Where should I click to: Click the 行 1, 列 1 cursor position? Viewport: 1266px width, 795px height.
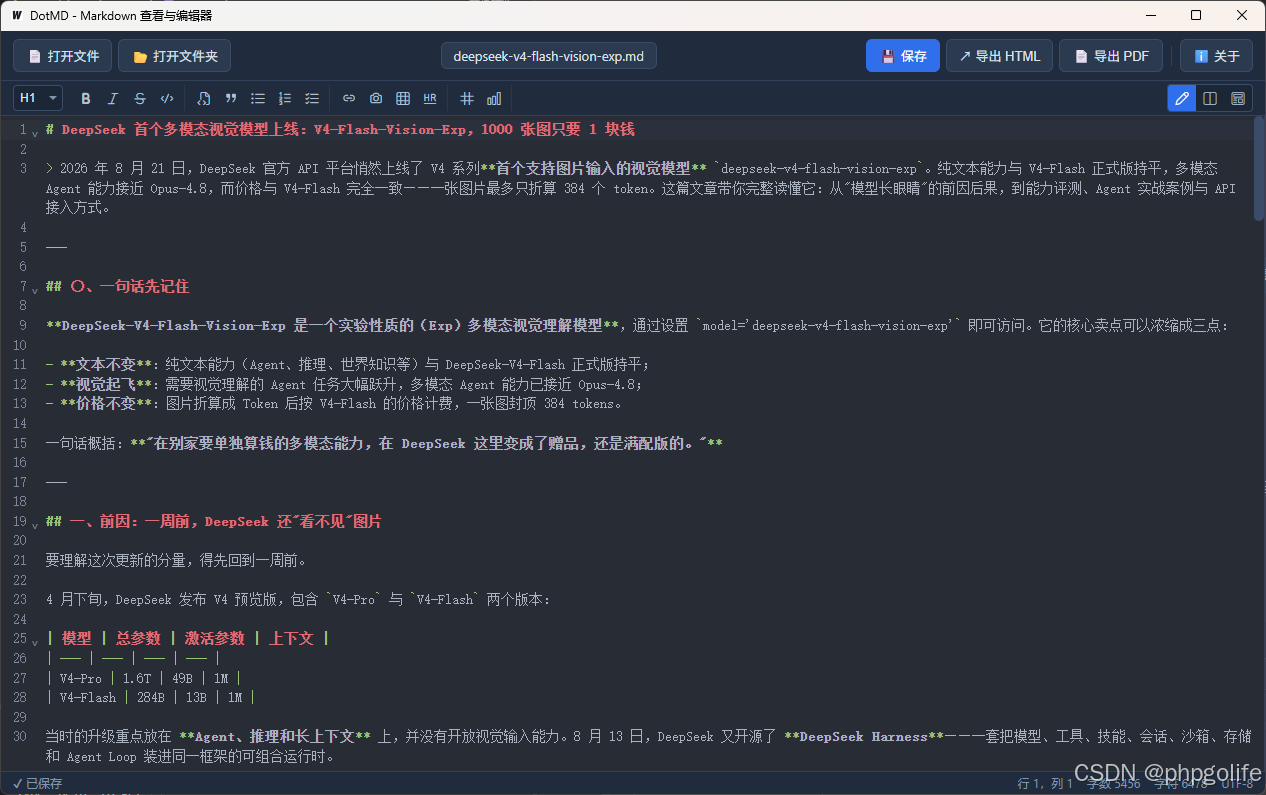[x=1045, y=783]
